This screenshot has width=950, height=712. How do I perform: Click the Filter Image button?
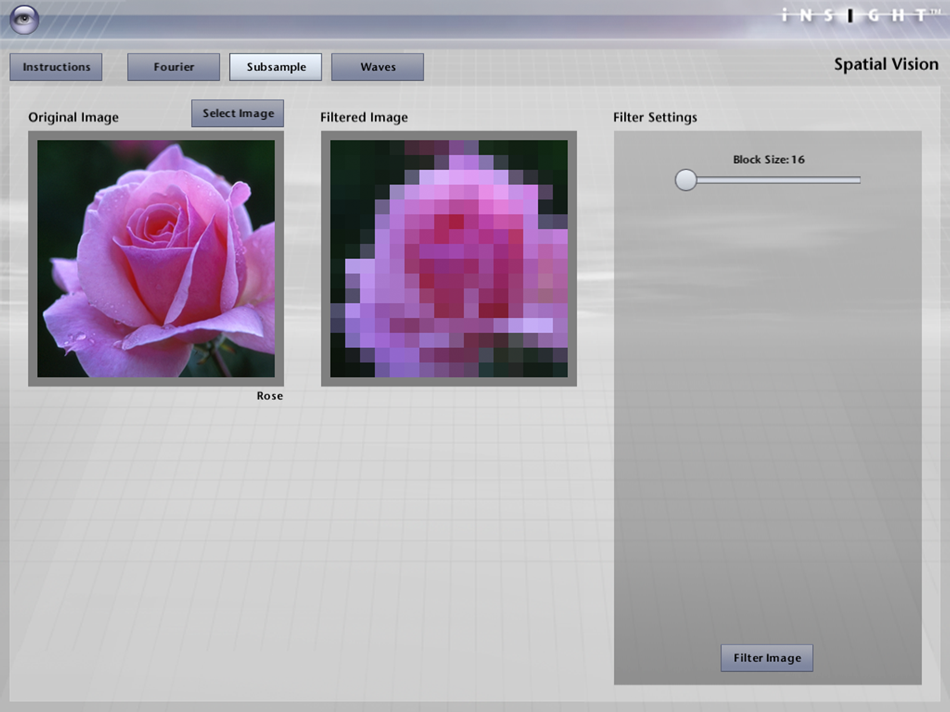[767, 658]
